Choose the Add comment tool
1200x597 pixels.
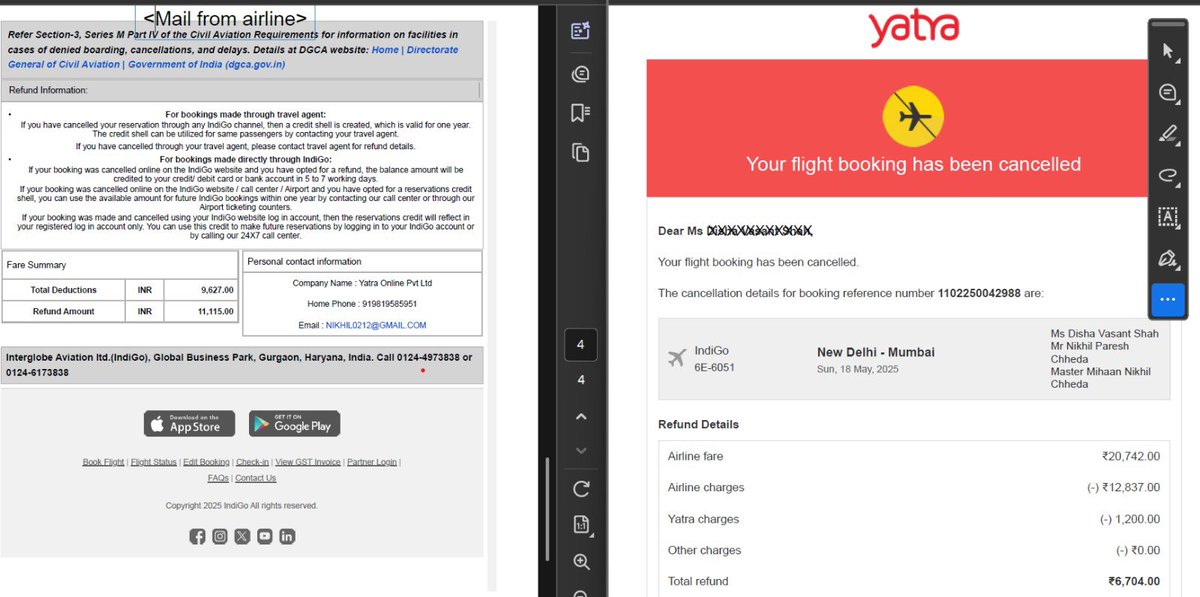1167,92
